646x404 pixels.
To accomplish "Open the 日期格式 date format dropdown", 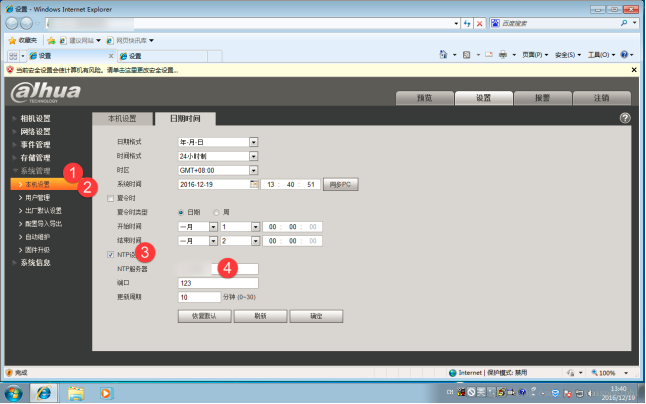I will (x=253, y=143).
